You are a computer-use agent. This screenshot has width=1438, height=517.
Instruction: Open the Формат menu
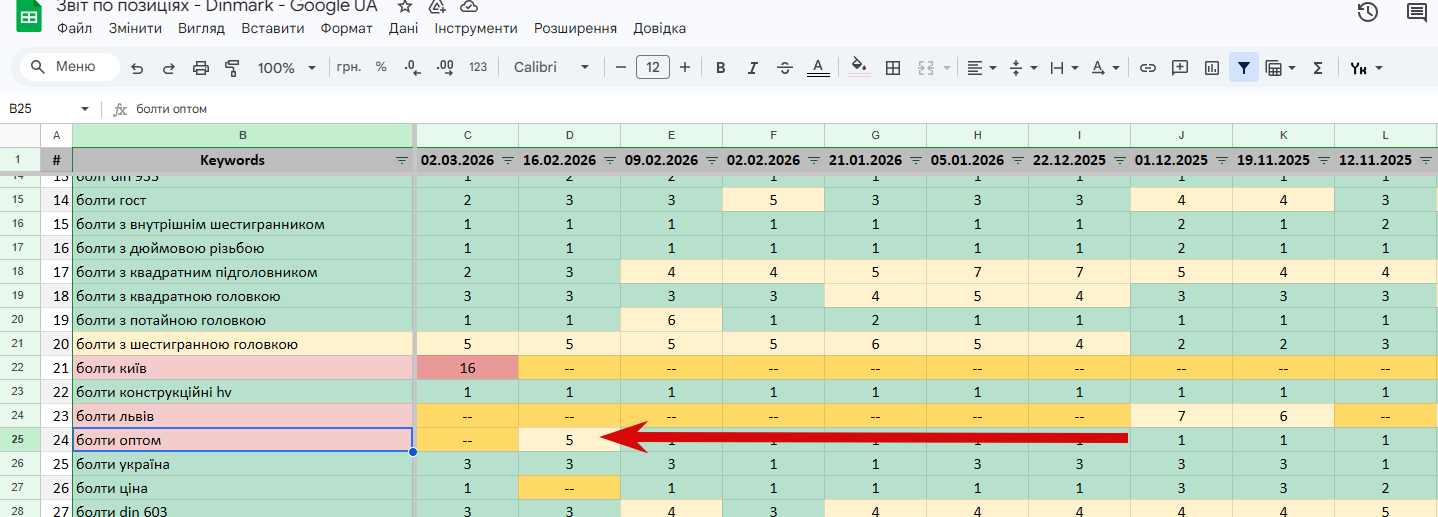point(346,28)
